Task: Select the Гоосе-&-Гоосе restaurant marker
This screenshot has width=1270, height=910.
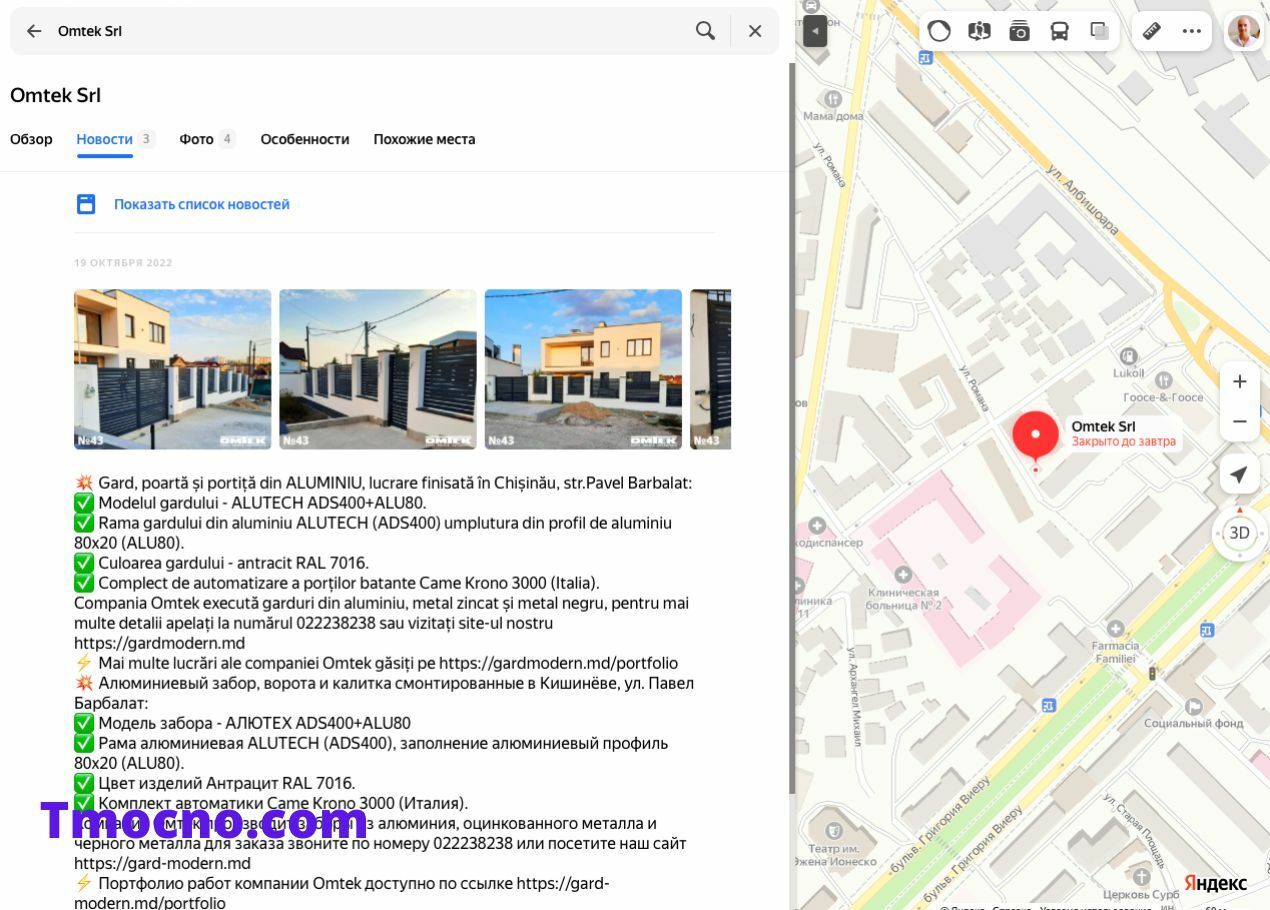Action: point(1163,380)
